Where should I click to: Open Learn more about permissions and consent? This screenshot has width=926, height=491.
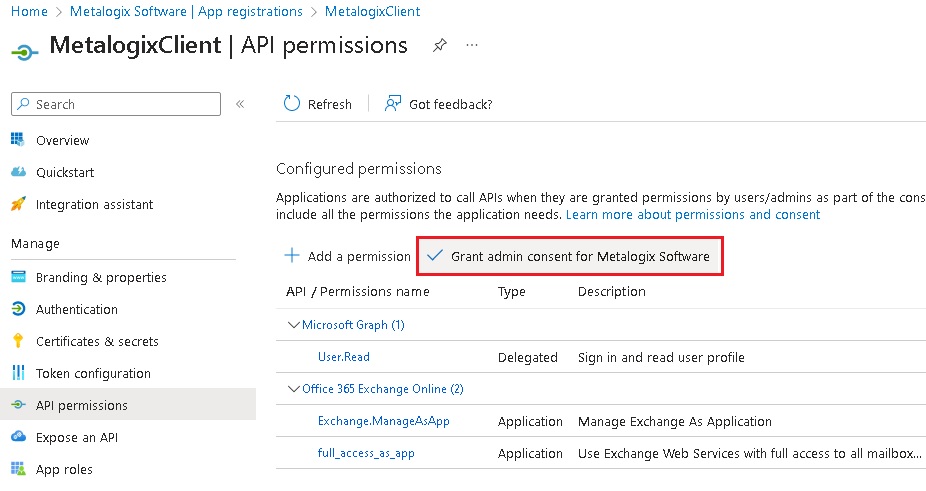693,215
